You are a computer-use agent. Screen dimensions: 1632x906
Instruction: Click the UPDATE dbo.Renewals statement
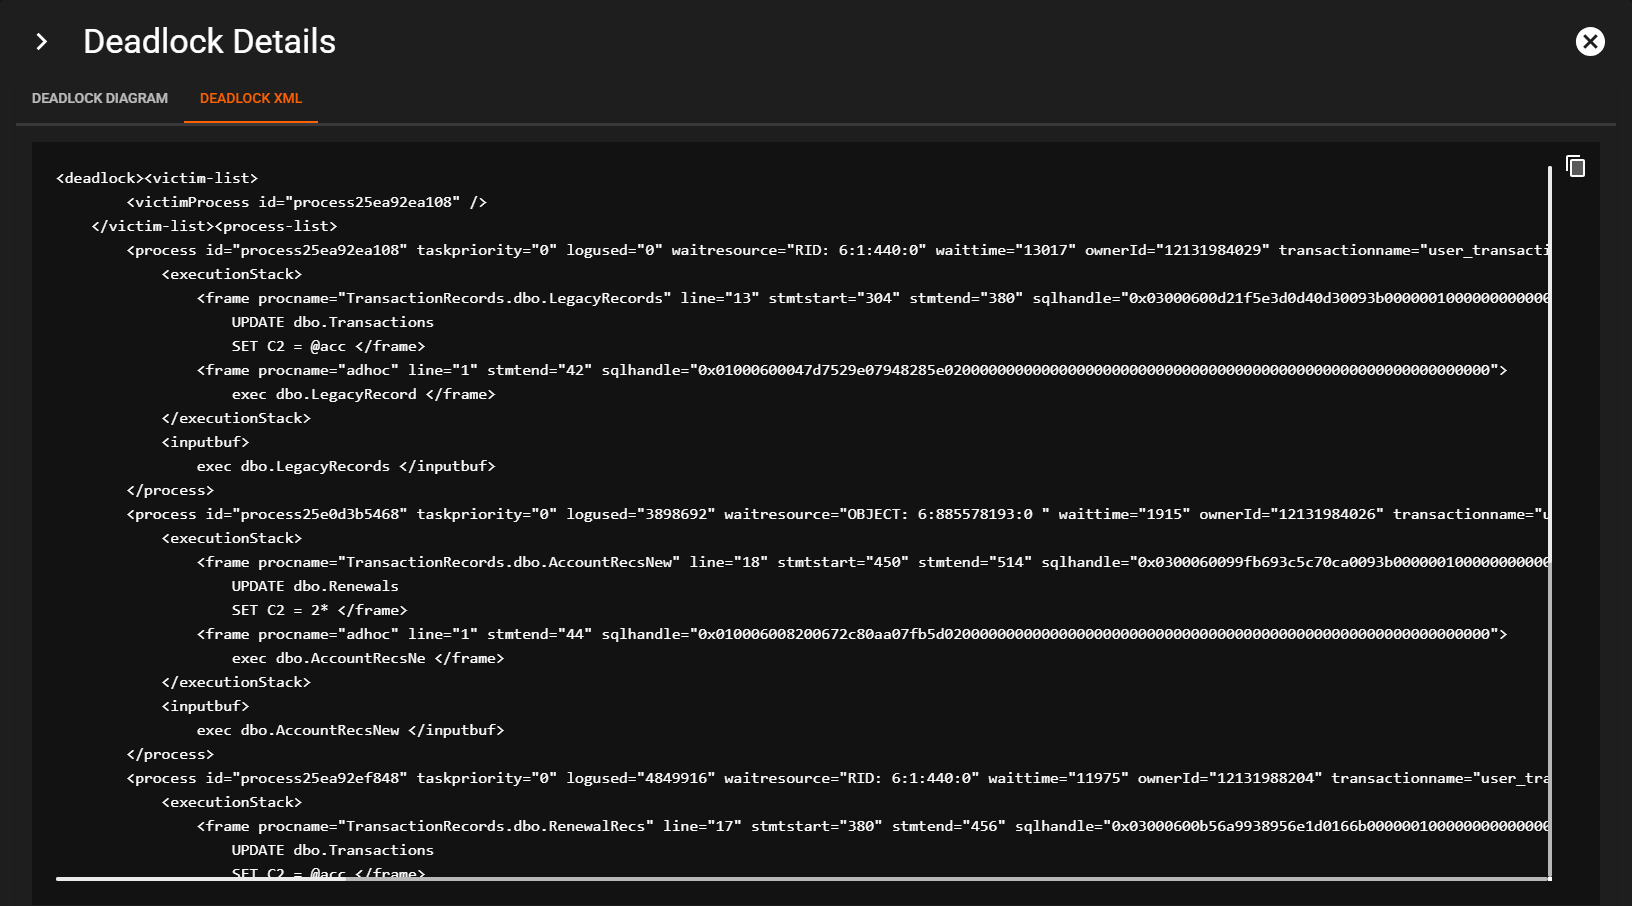[315, 586]
